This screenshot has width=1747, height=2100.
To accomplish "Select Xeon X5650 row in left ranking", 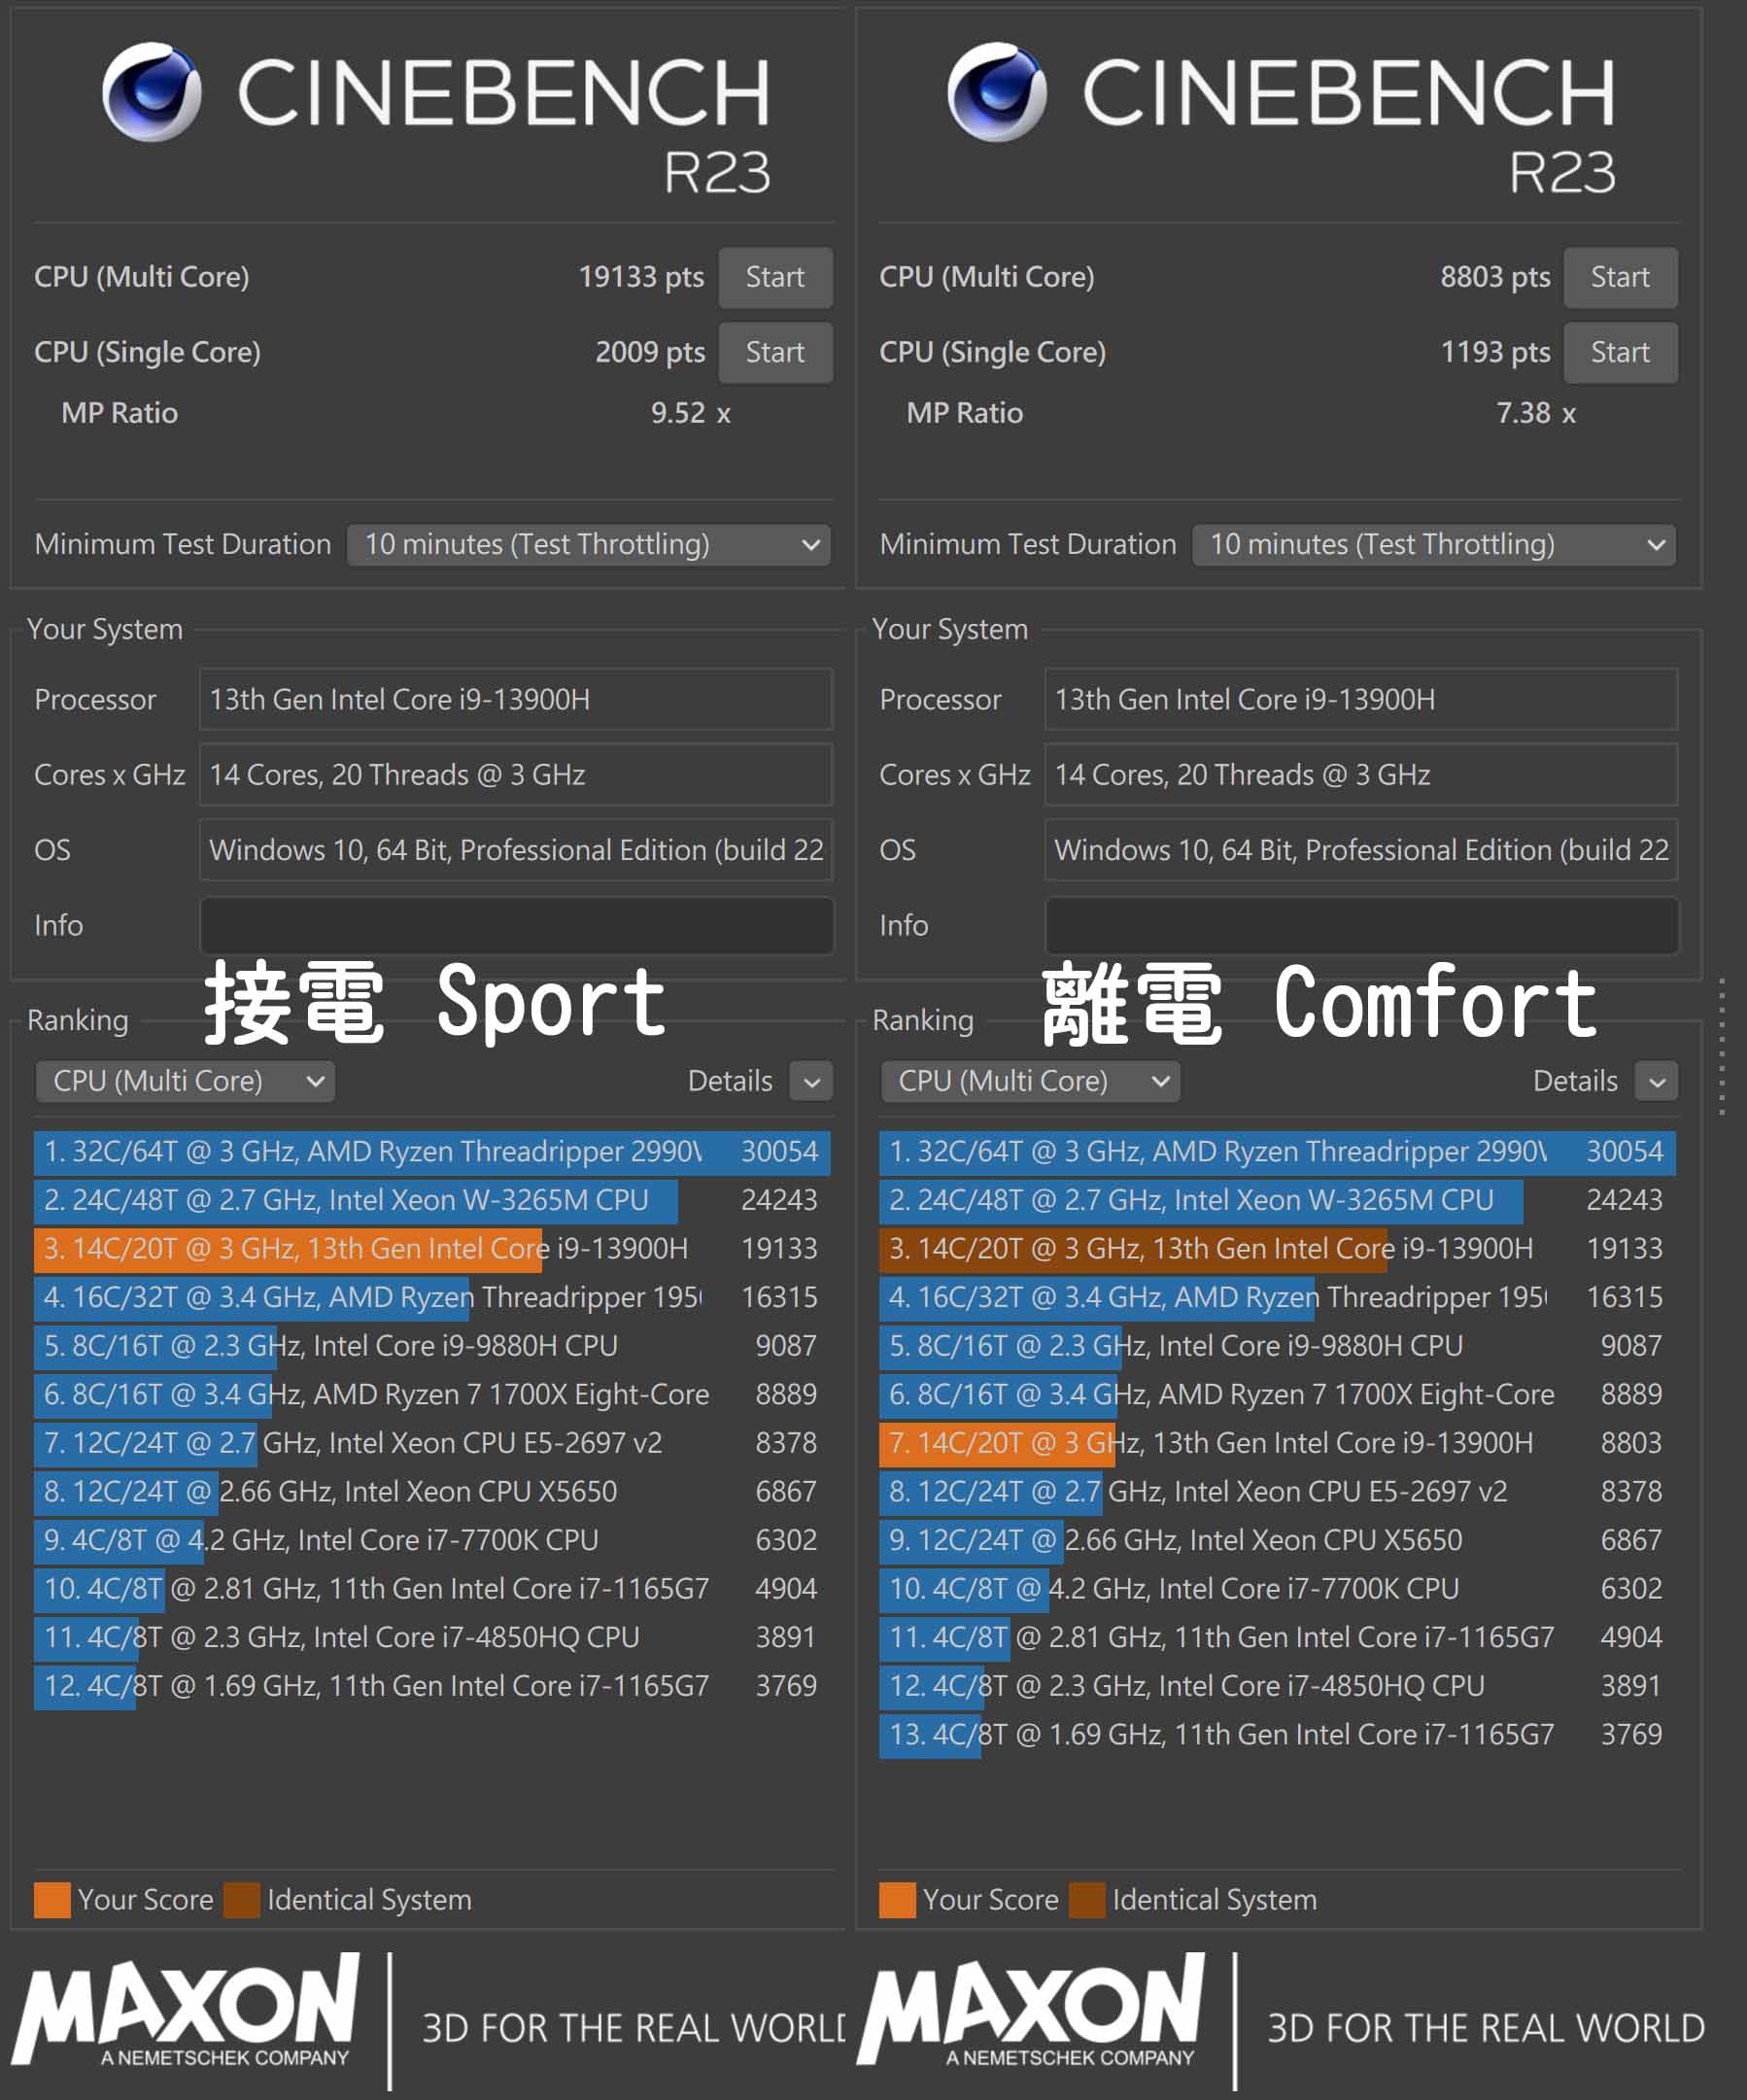I will [432, 1492].
